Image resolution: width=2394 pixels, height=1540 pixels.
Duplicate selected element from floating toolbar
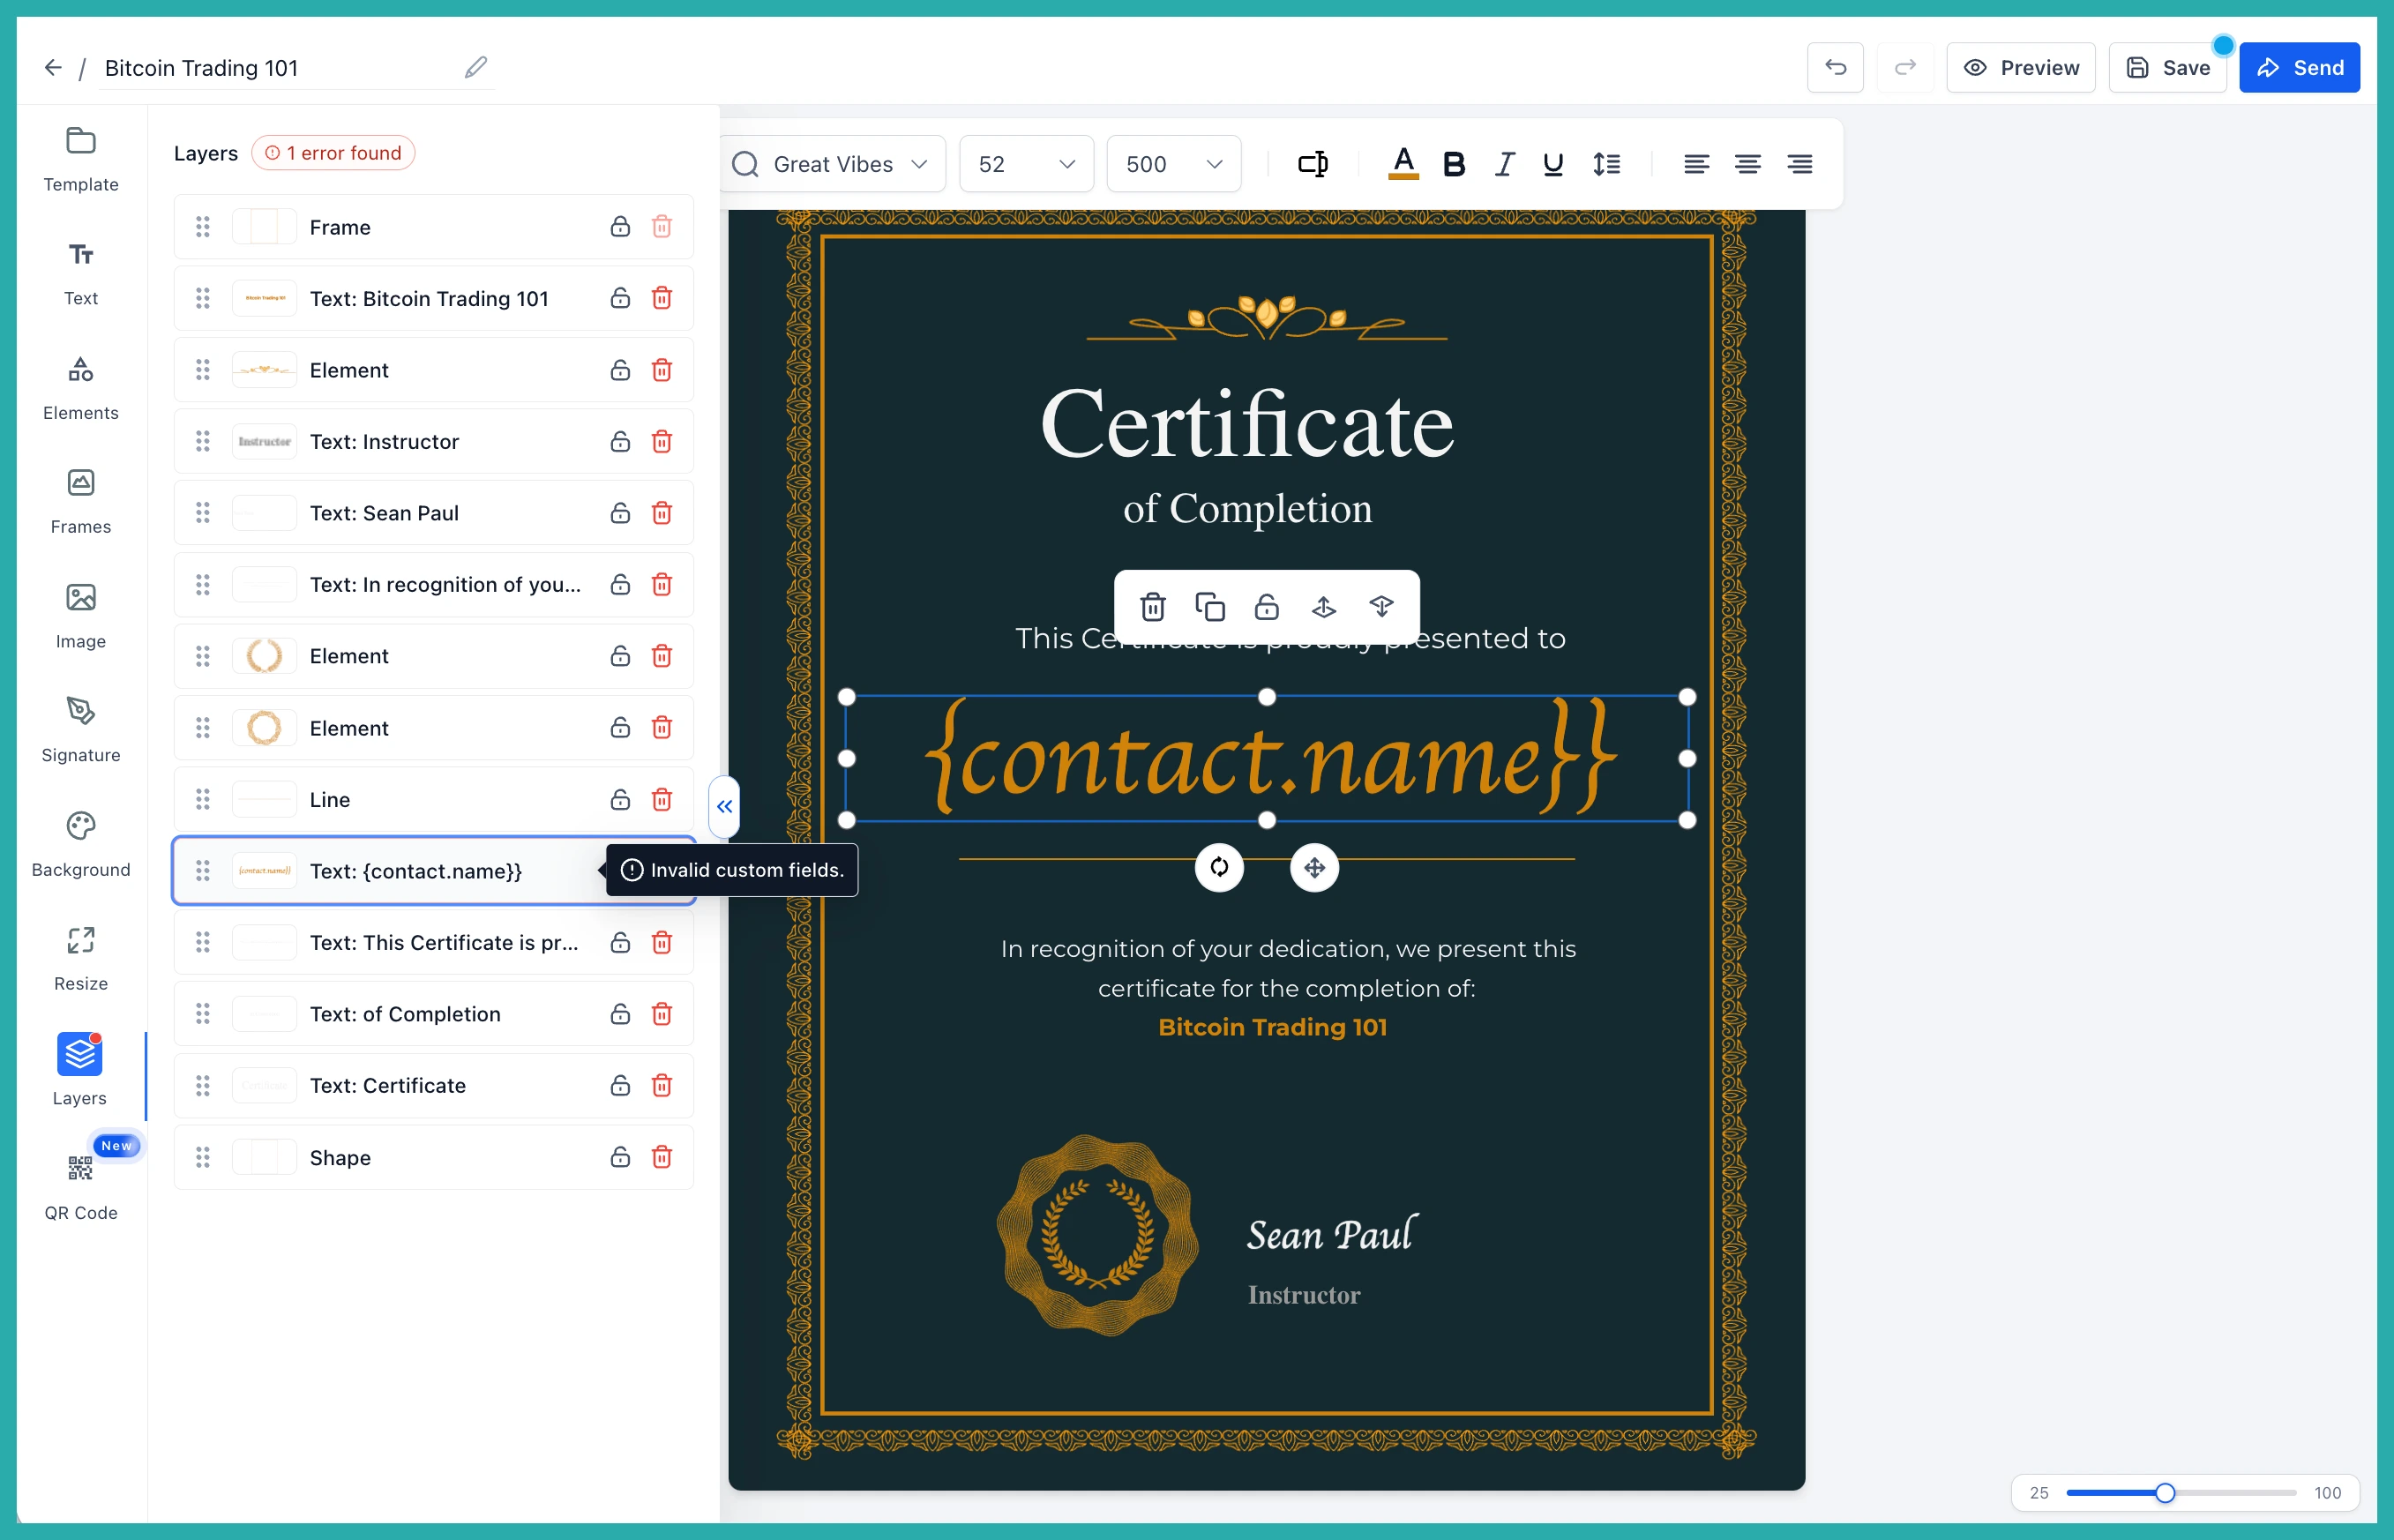(x=1209, y=607)
